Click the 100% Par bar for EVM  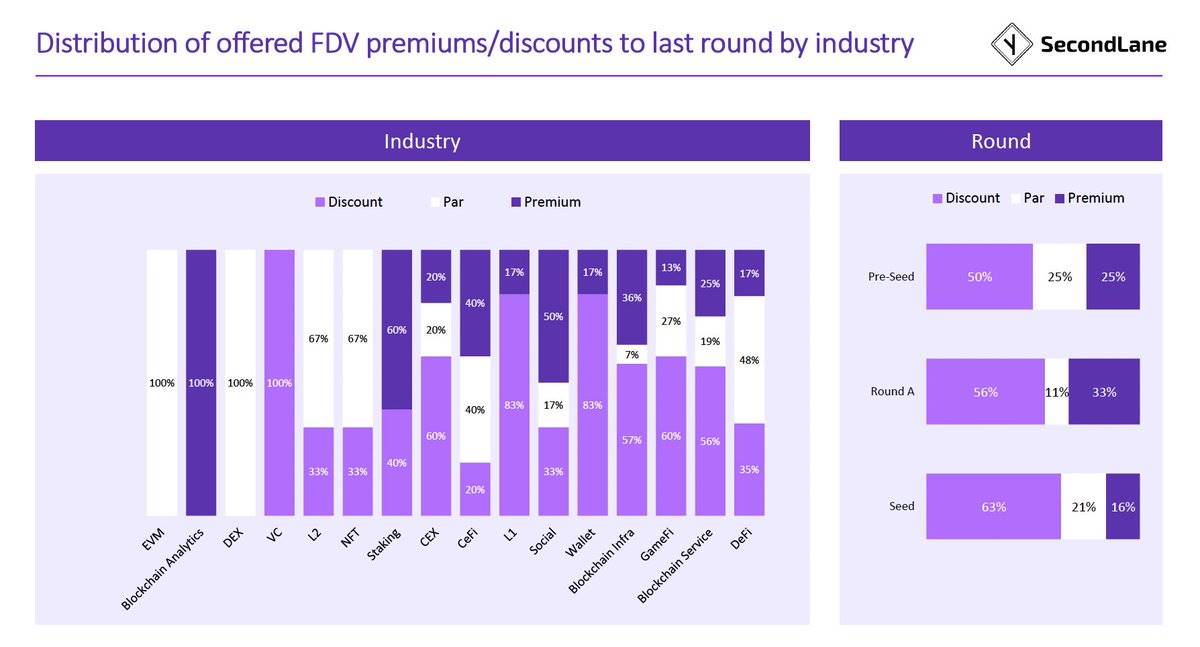(161, 382)
